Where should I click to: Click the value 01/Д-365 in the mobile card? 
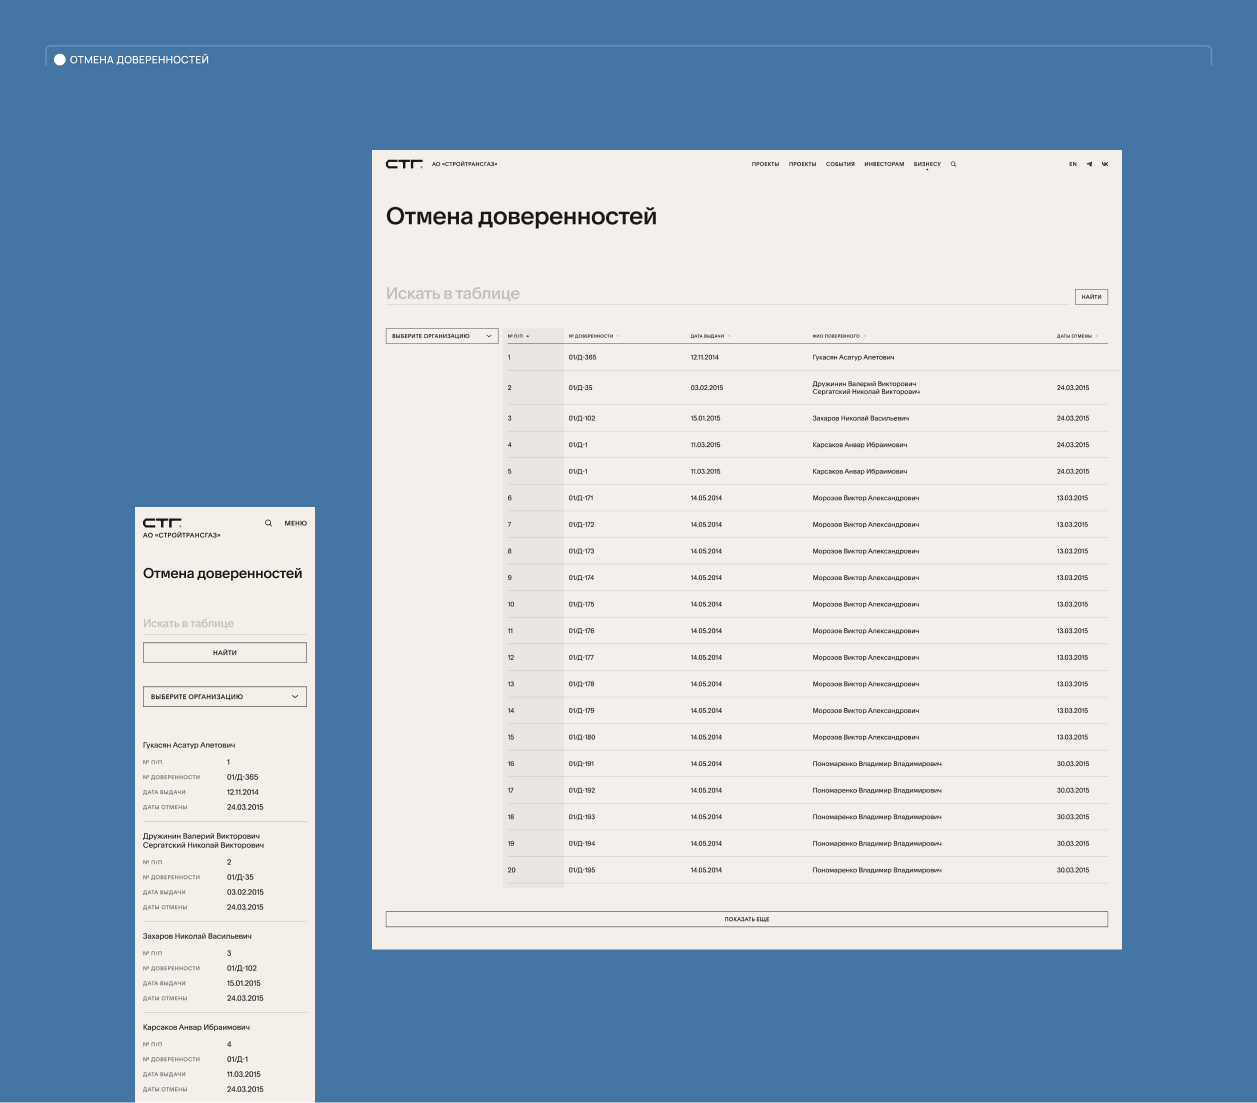(x=242, y=777)
